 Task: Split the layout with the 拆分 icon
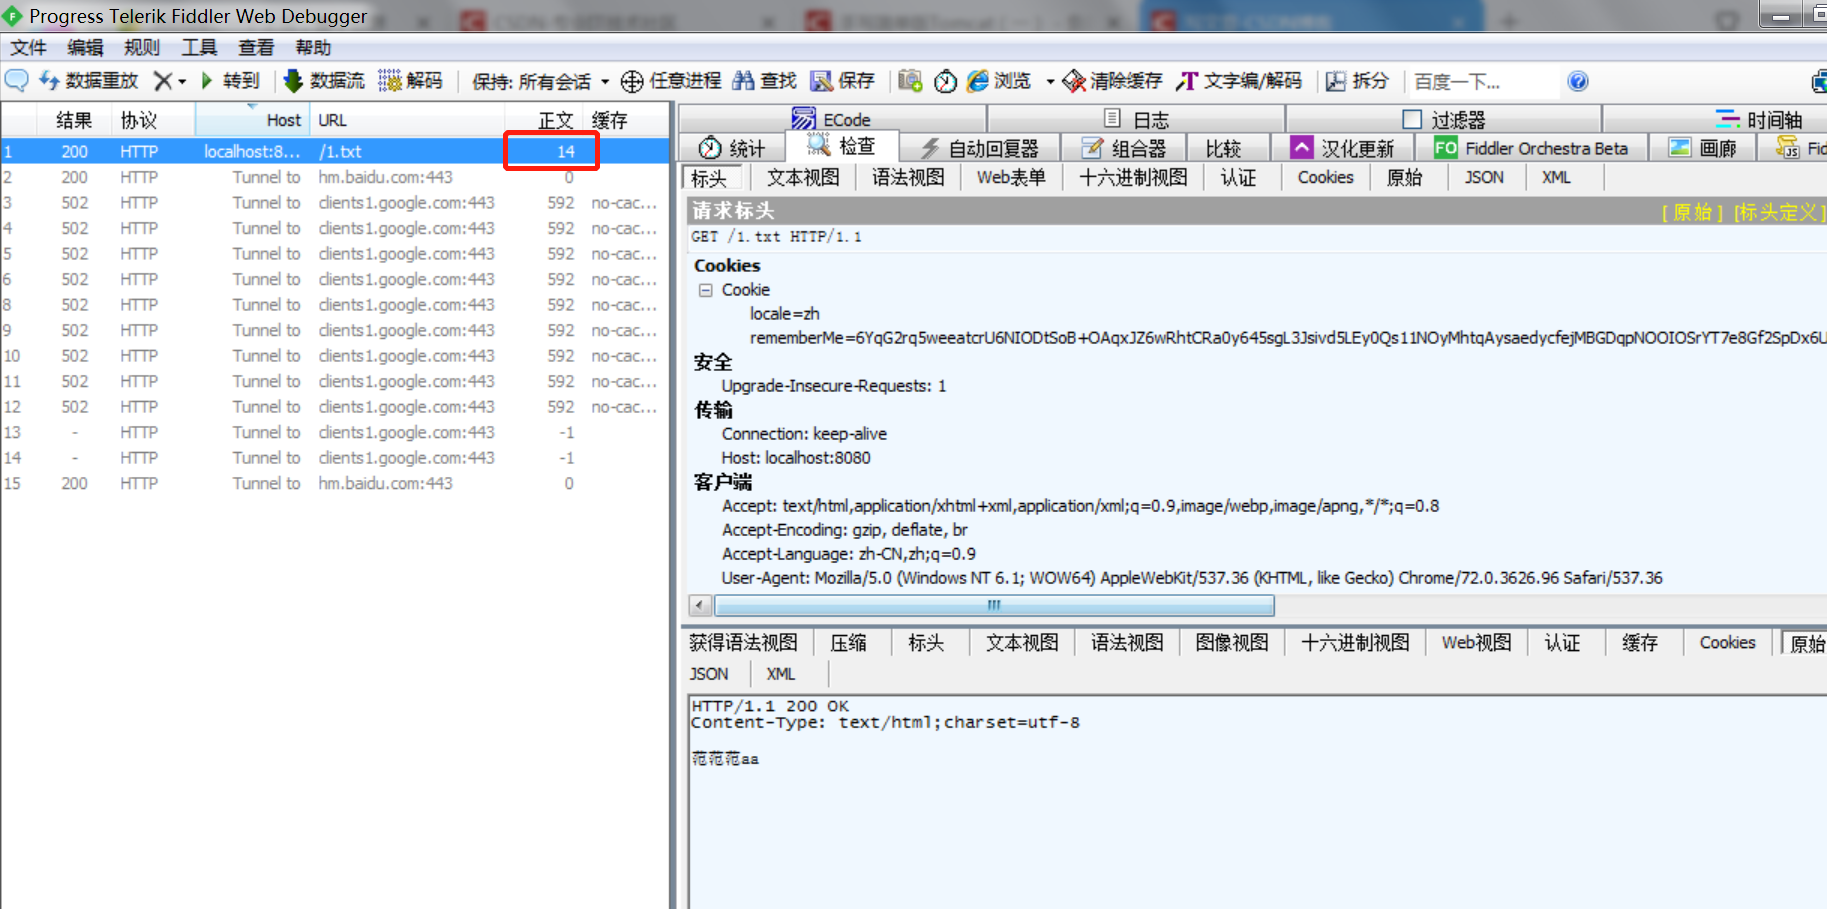coord(1357,81)
